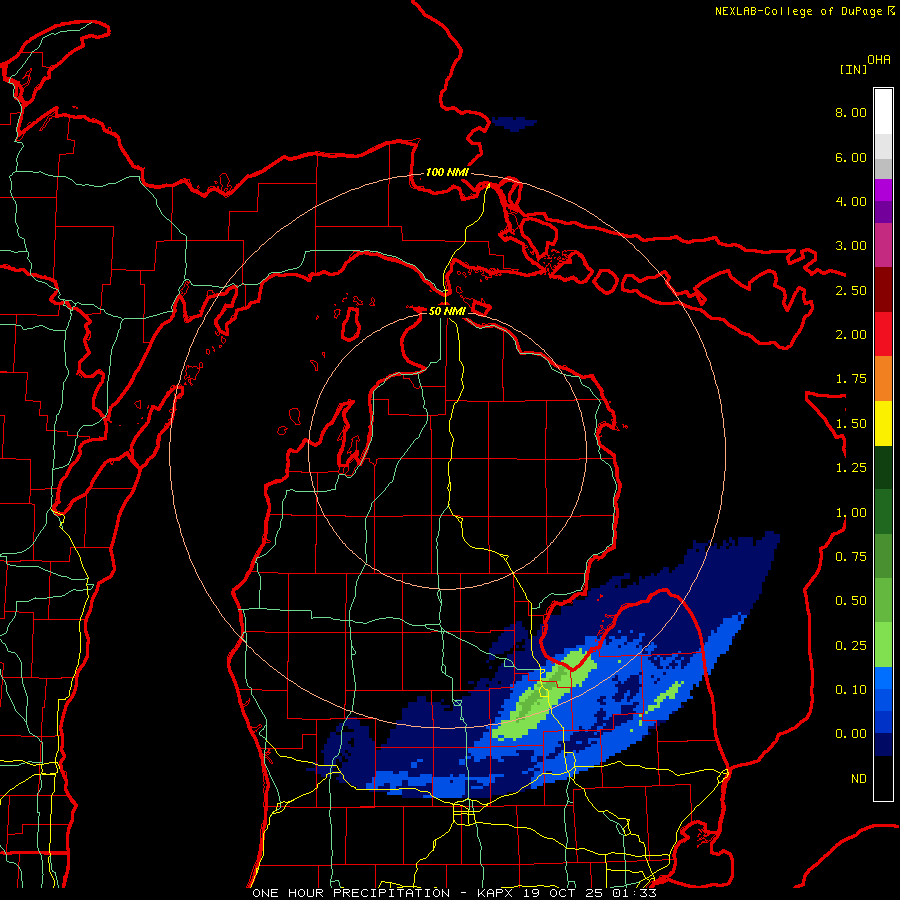
Task: Select the darkest green legend swatch
Action: tap(883, 467)
